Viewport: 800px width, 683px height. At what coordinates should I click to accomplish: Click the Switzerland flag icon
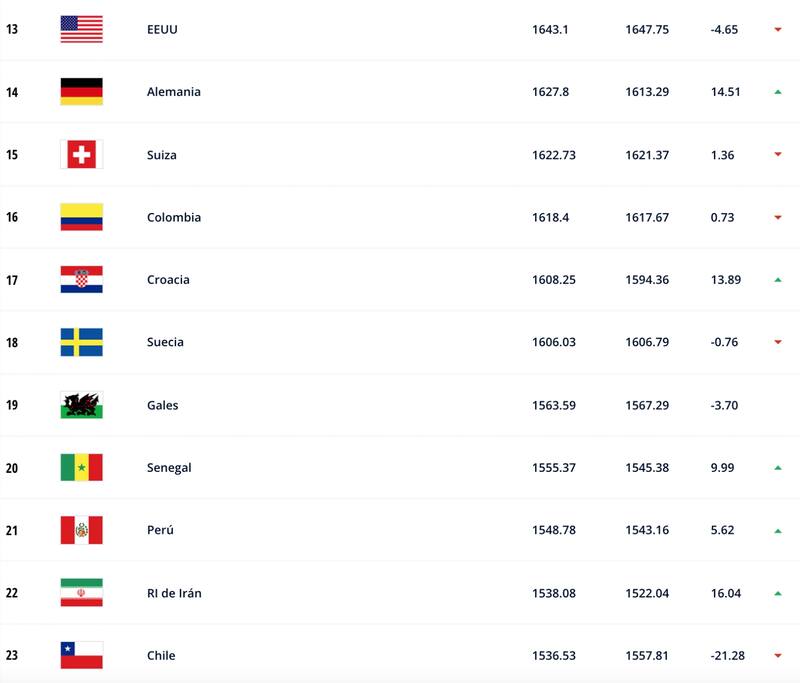click(81, 155)
